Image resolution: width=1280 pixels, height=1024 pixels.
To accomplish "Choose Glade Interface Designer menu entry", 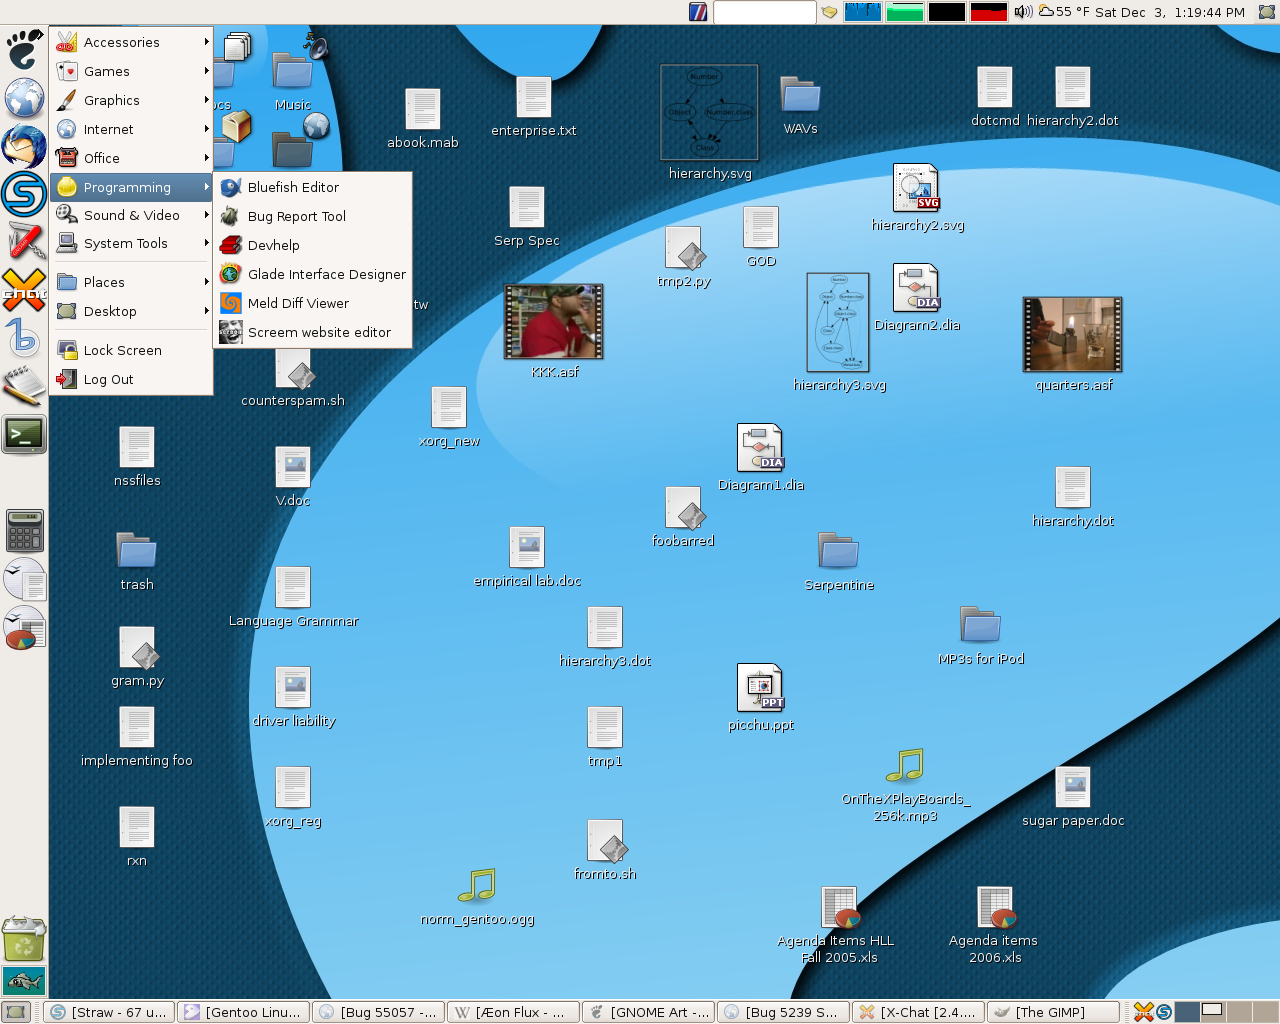I will tap(326, 274).
